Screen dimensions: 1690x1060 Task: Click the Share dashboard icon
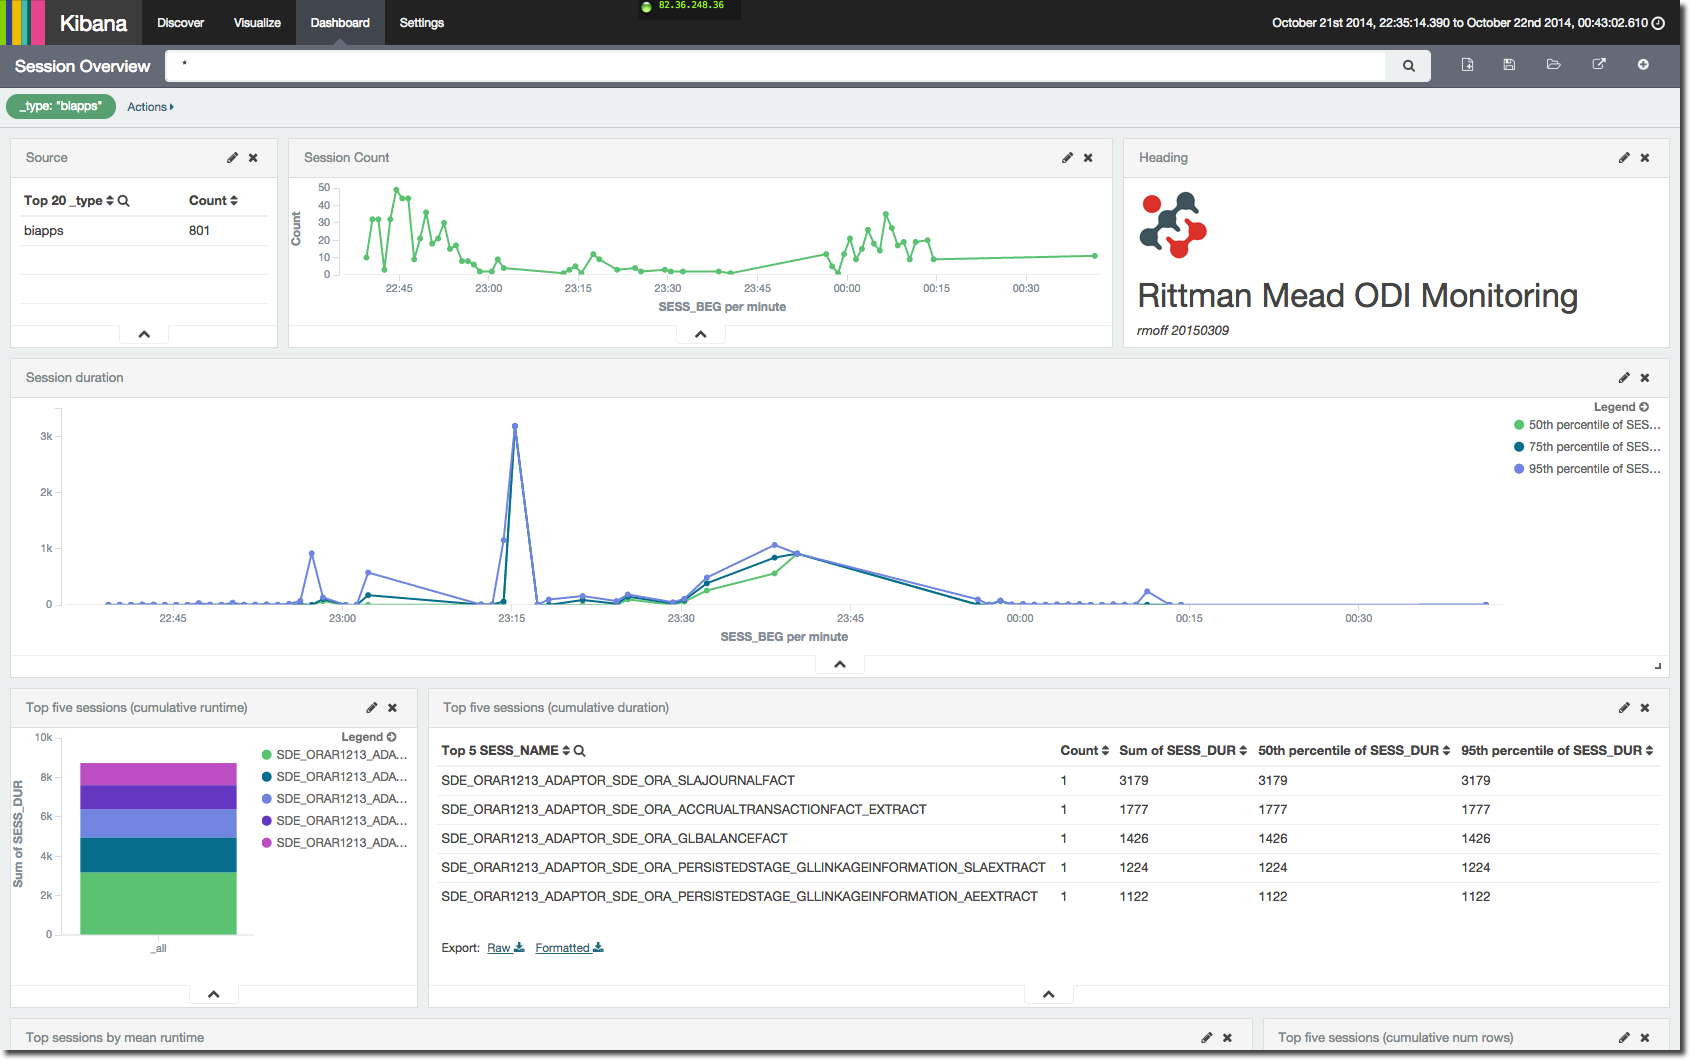pyautogui.click(x=1599, y=65)
